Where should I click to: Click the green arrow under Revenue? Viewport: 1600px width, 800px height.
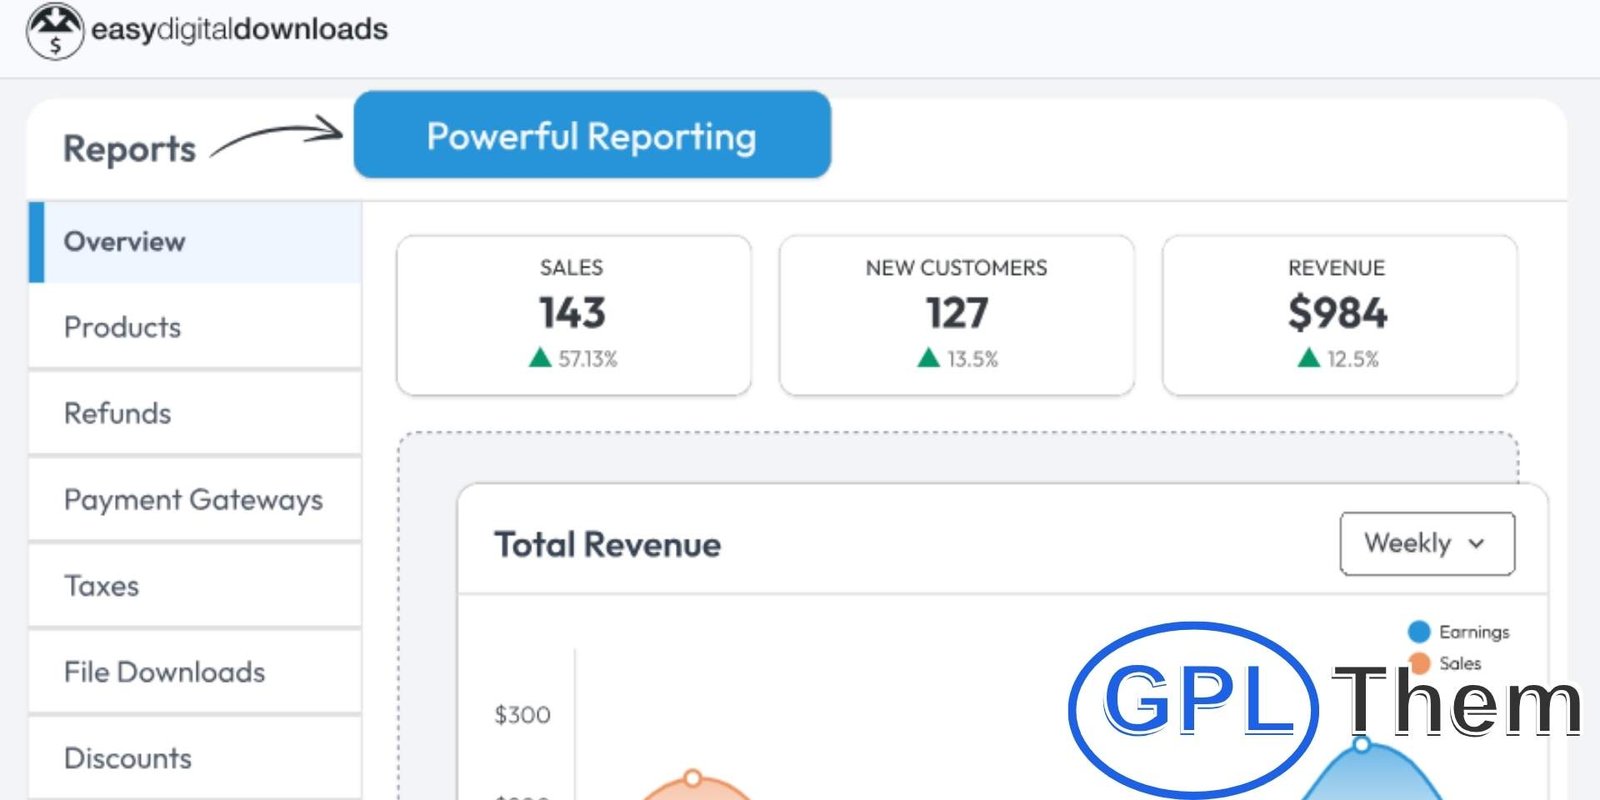click(x=1308, y=358)
